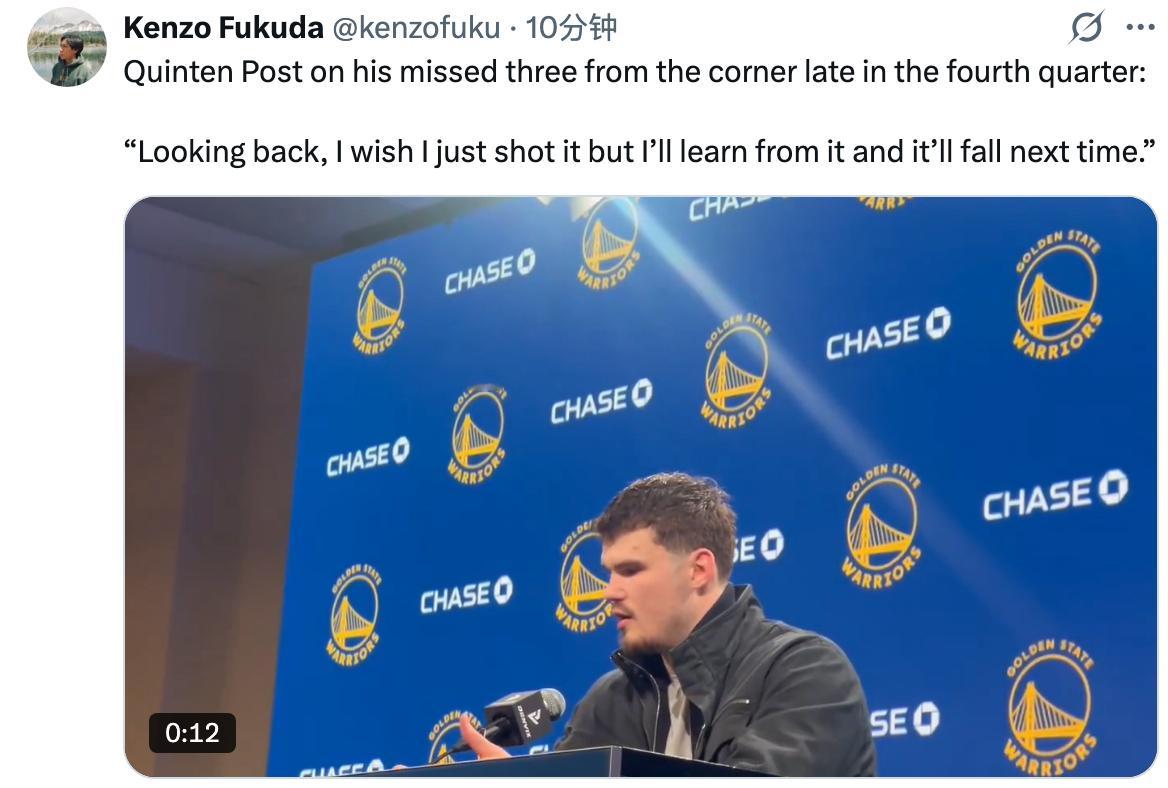Open the @kenzofuku handle link

click(415, 28)
